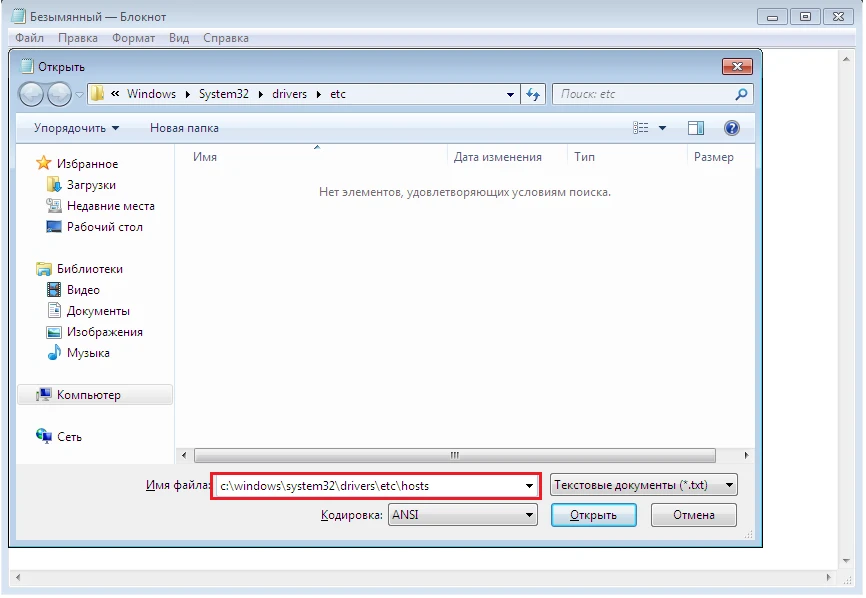The width and height of the screenshot is (866, 598).
Task: Open the Кодировка encoding dropdown
Action: (463, 515)
